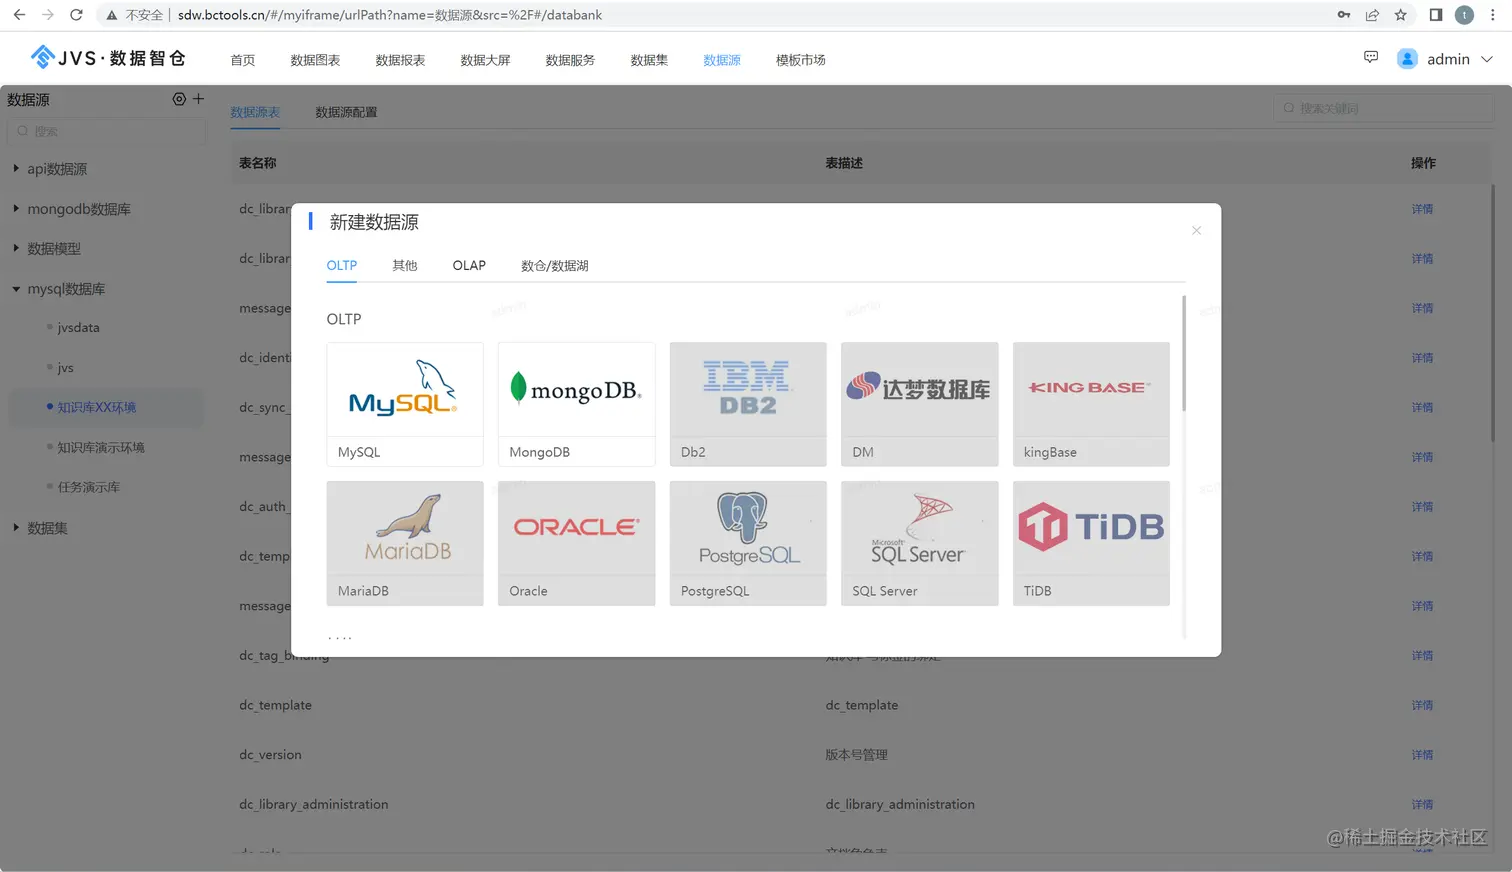Go back with browser back arrow
Viewport: 1512px width, 872px height.
(19, 15)
